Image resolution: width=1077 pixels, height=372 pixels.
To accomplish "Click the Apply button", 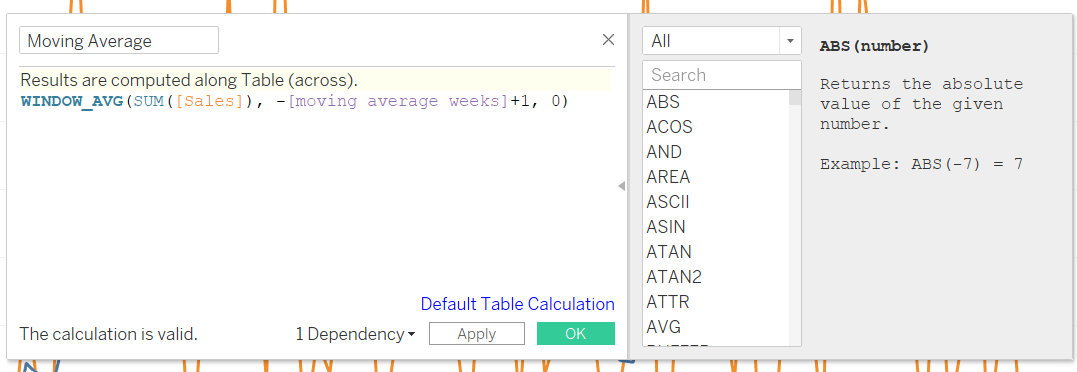I will (477, 334).
